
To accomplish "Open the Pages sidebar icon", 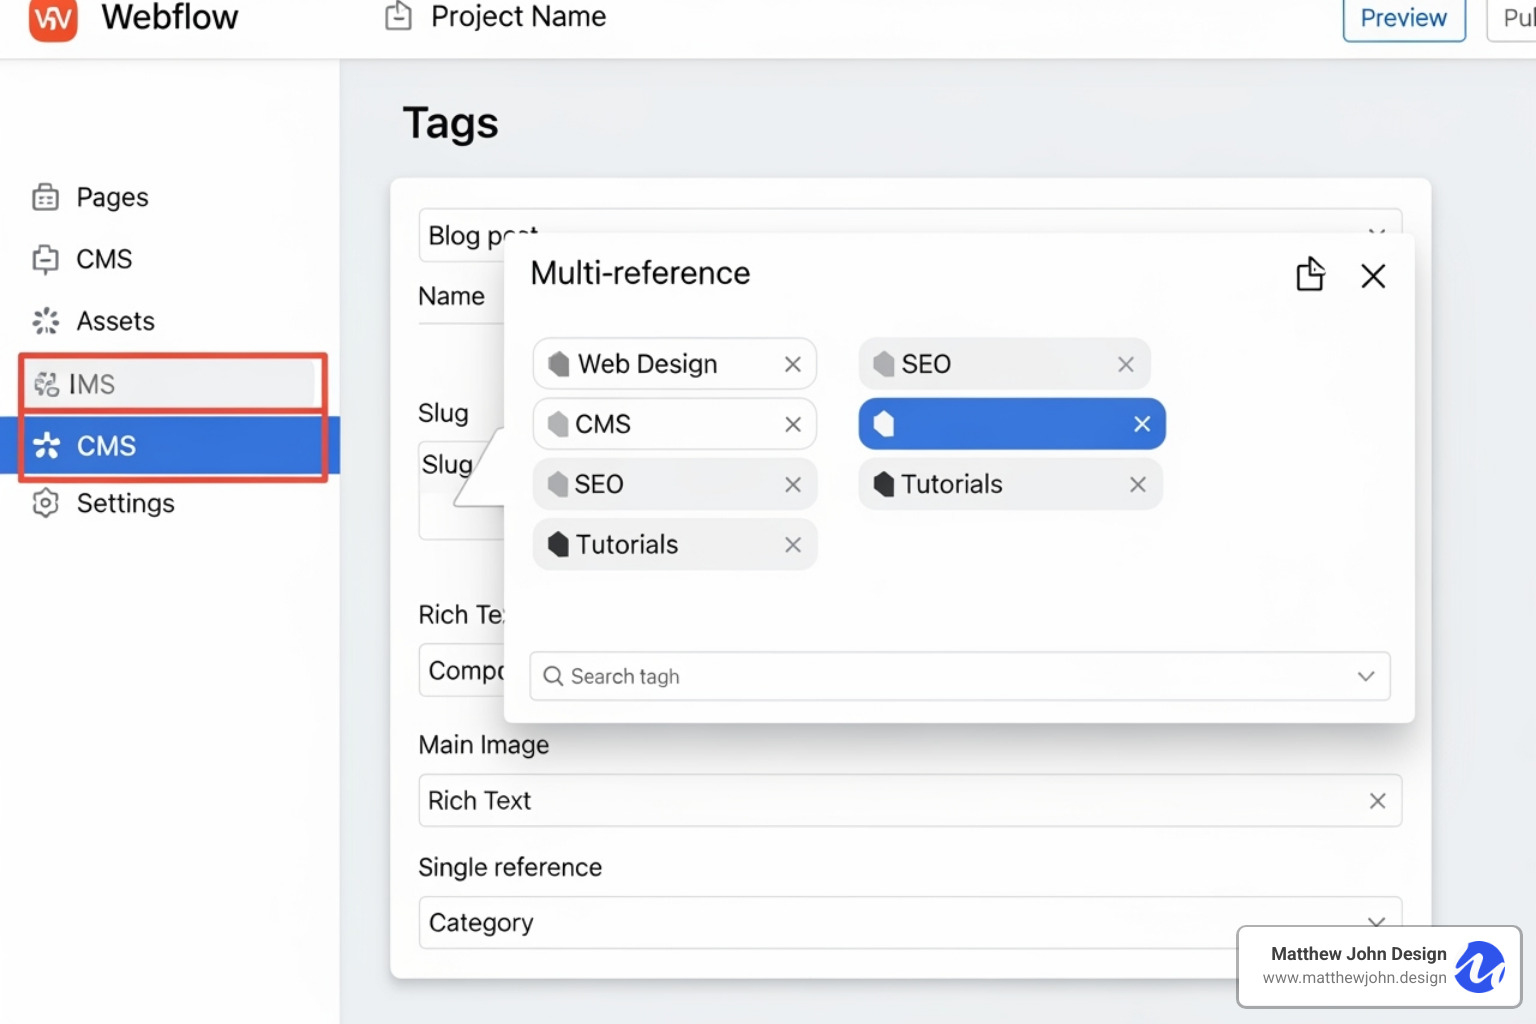I will point(45,197).
